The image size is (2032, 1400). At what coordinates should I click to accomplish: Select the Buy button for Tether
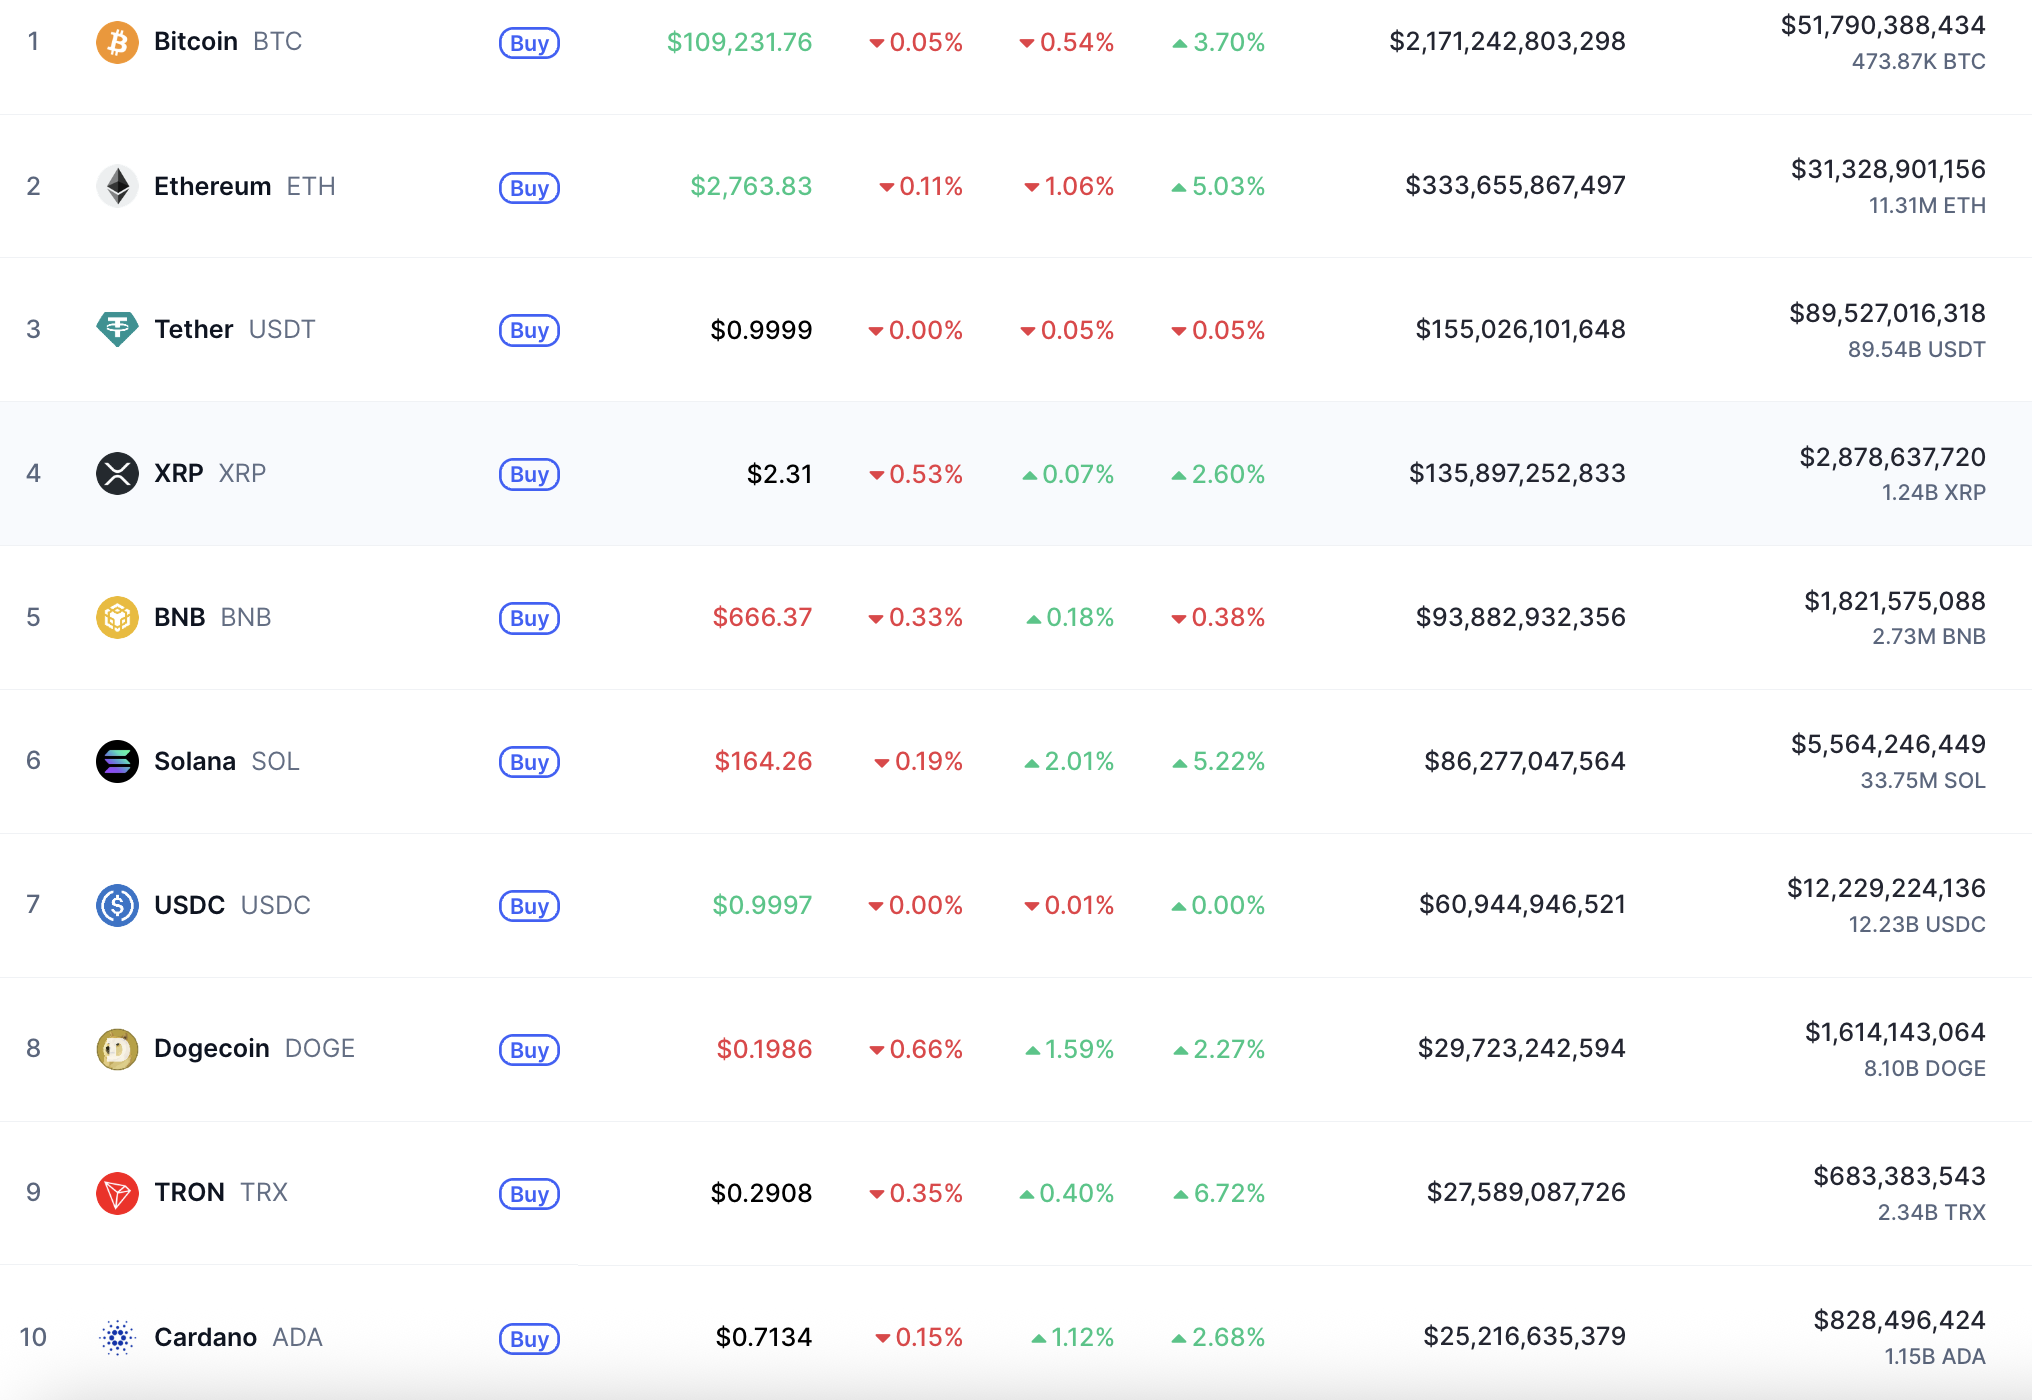[529, 330]
